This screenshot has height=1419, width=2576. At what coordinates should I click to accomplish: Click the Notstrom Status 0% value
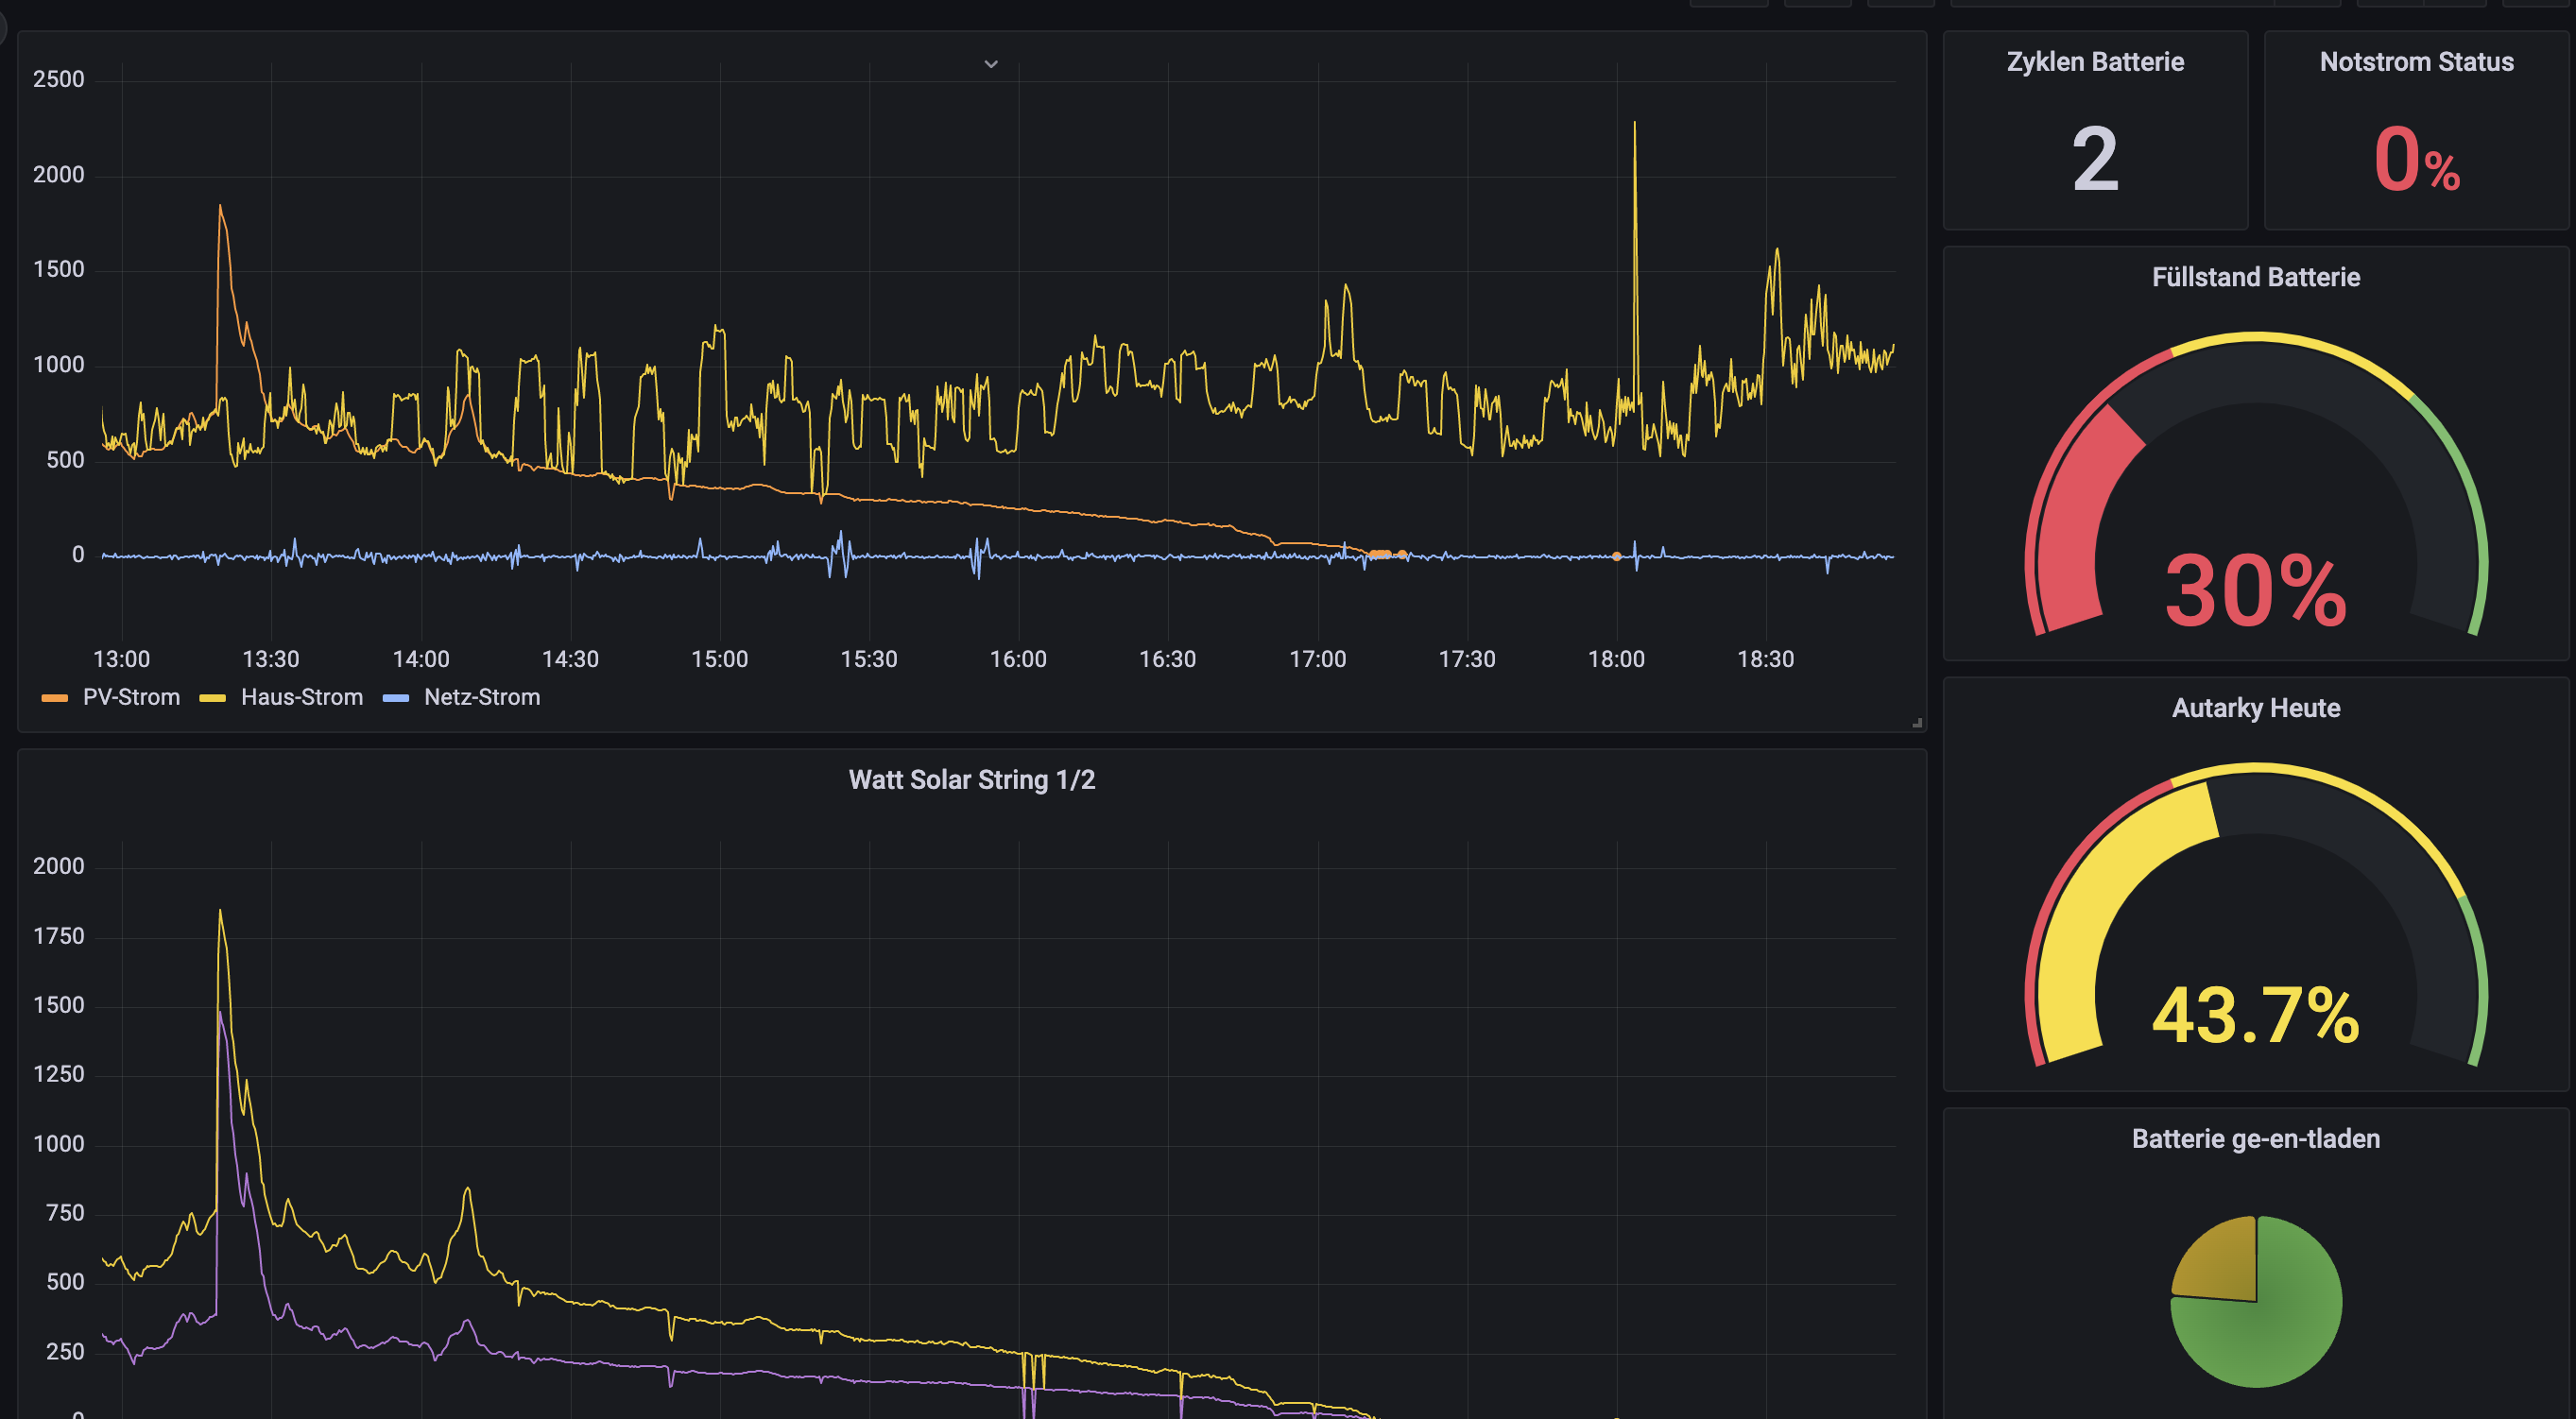pos(2416,160)
